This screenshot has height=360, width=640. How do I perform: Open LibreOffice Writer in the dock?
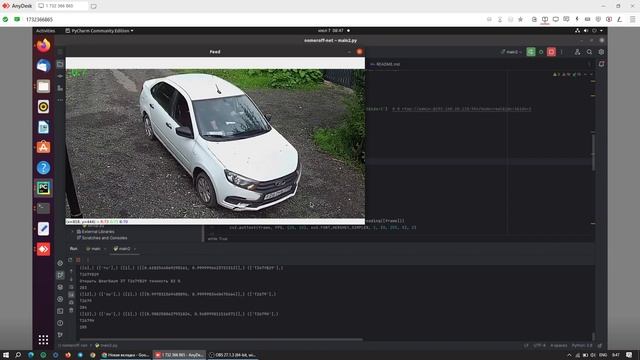point(43,127)
